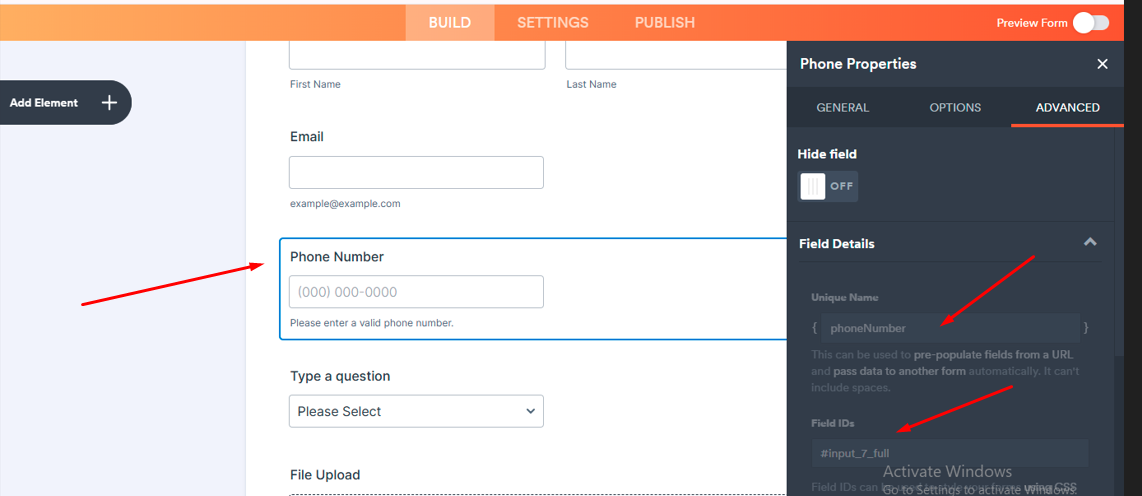Image resolution: width=1142 pixels, height=496 pixels.
Task: Open the Please Select dropdown
Action: click(416, 411)
